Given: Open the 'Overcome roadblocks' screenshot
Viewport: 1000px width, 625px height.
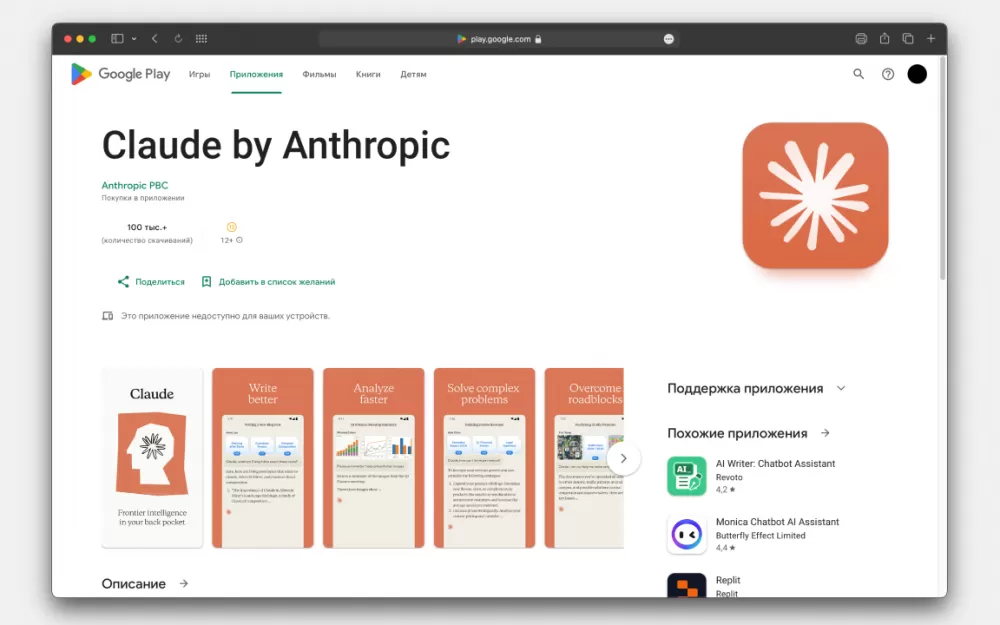Looking at the screenshot, I should [584, 458].
